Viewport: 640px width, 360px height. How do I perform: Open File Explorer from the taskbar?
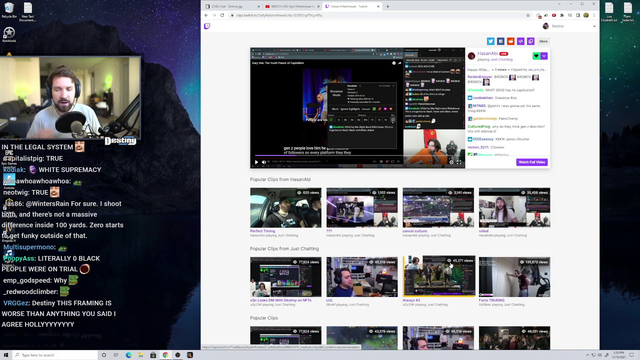(141, 355)
